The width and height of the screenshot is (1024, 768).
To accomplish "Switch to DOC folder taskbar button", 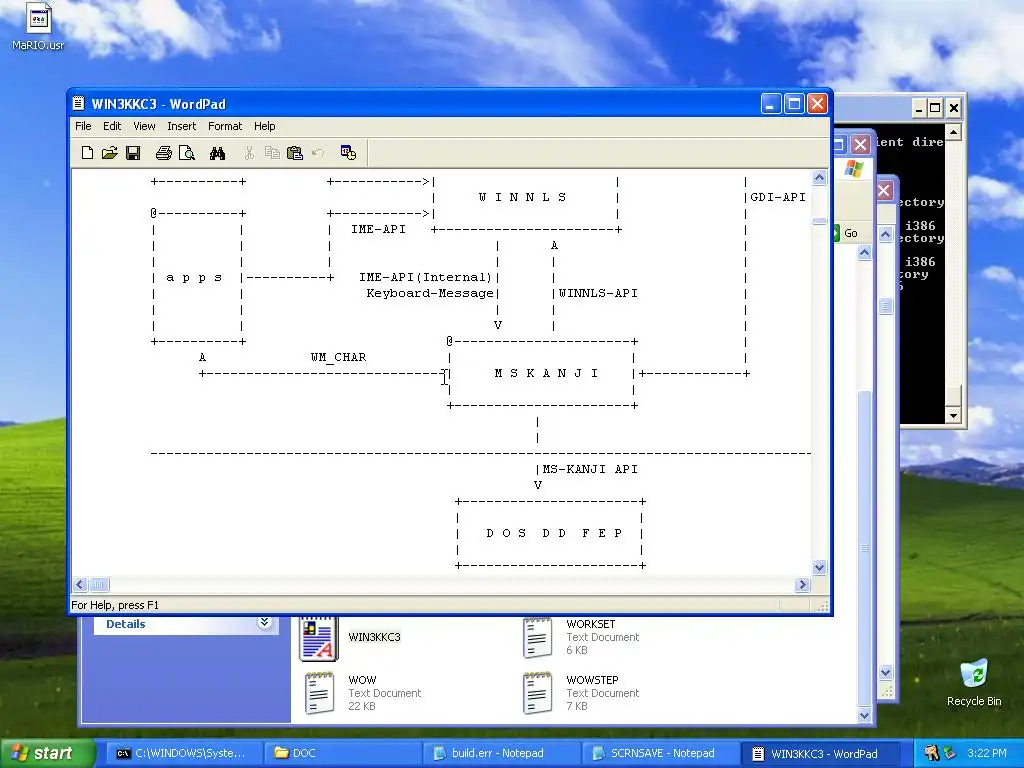I will click(x=342, y=753).
